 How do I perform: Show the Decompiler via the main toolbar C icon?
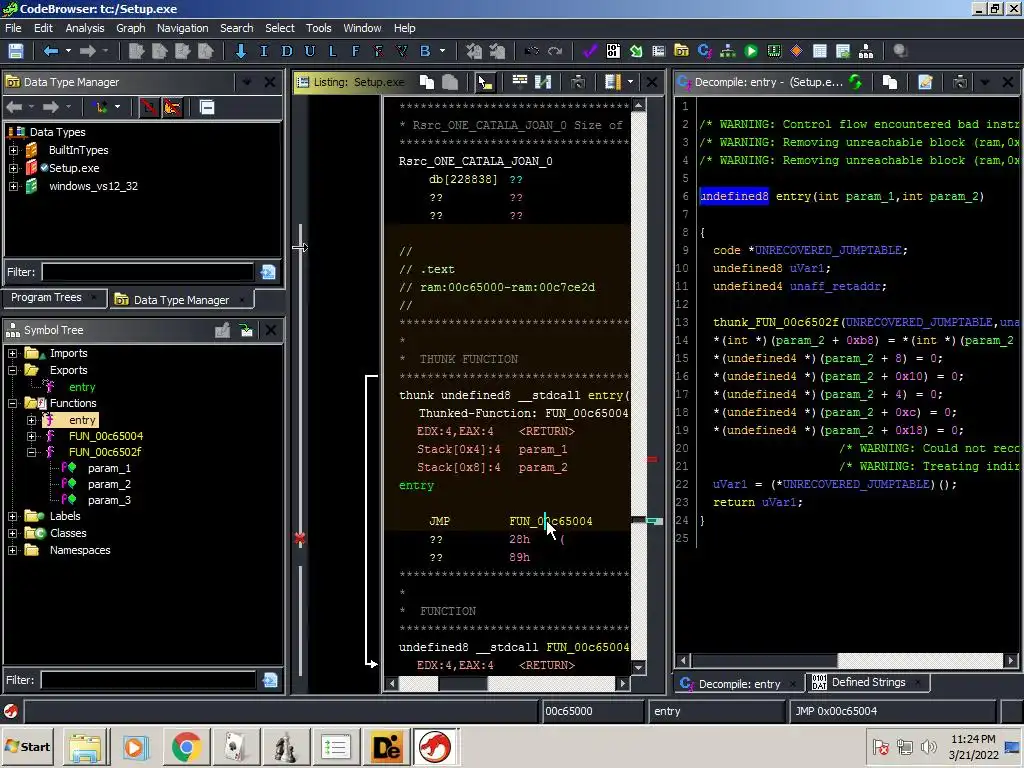(704, 51)
